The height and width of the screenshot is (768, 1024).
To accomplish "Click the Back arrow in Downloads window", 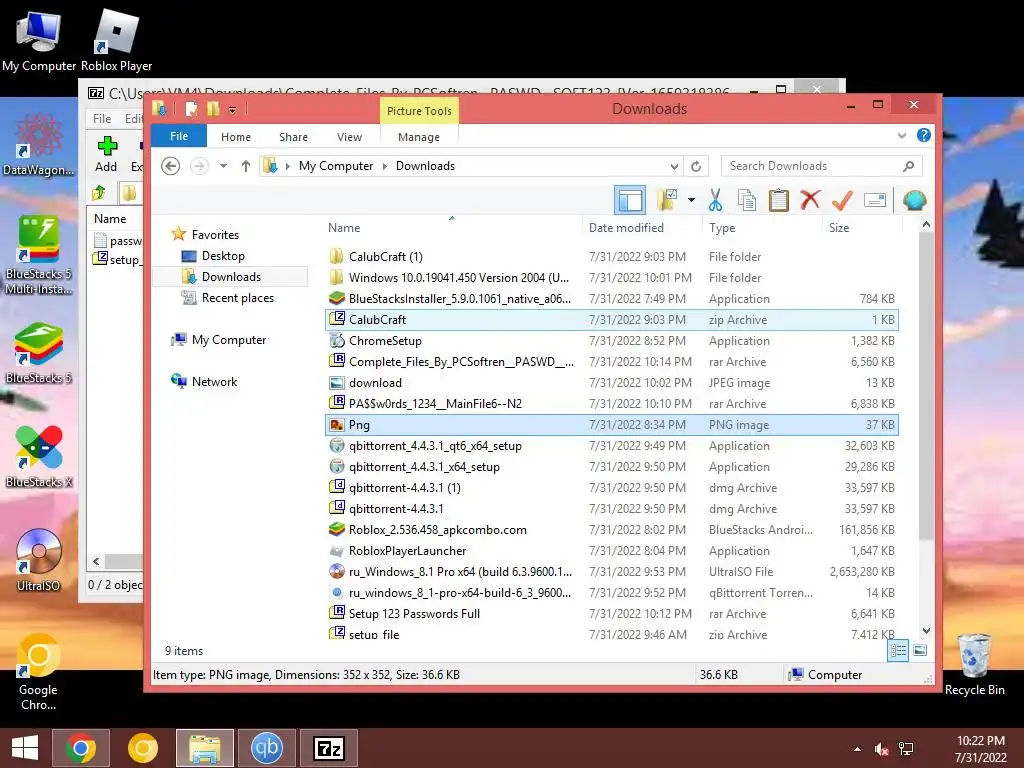I will pos(170,166).
